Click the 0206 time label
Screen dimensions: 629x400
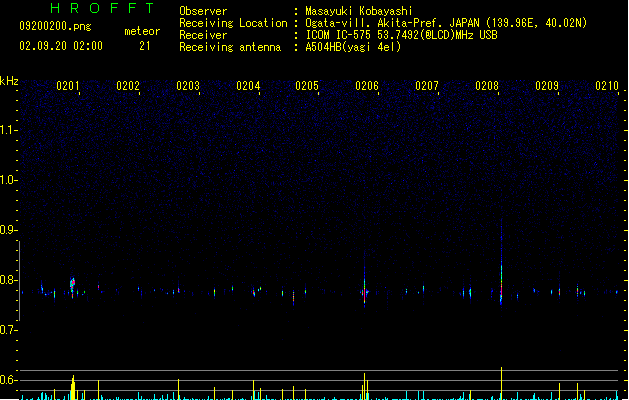[x=367, y=87]
